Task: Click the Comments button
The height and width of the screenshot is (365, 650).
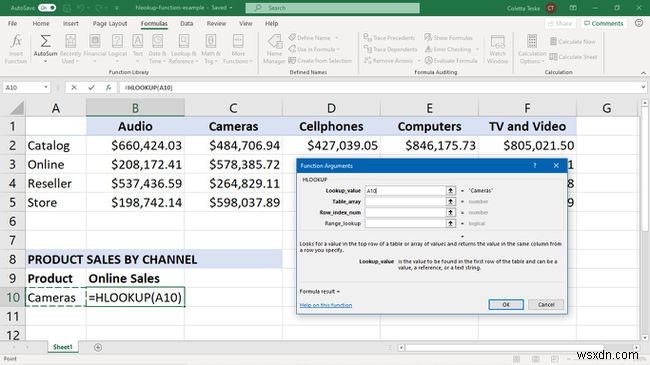Action: 604,23
